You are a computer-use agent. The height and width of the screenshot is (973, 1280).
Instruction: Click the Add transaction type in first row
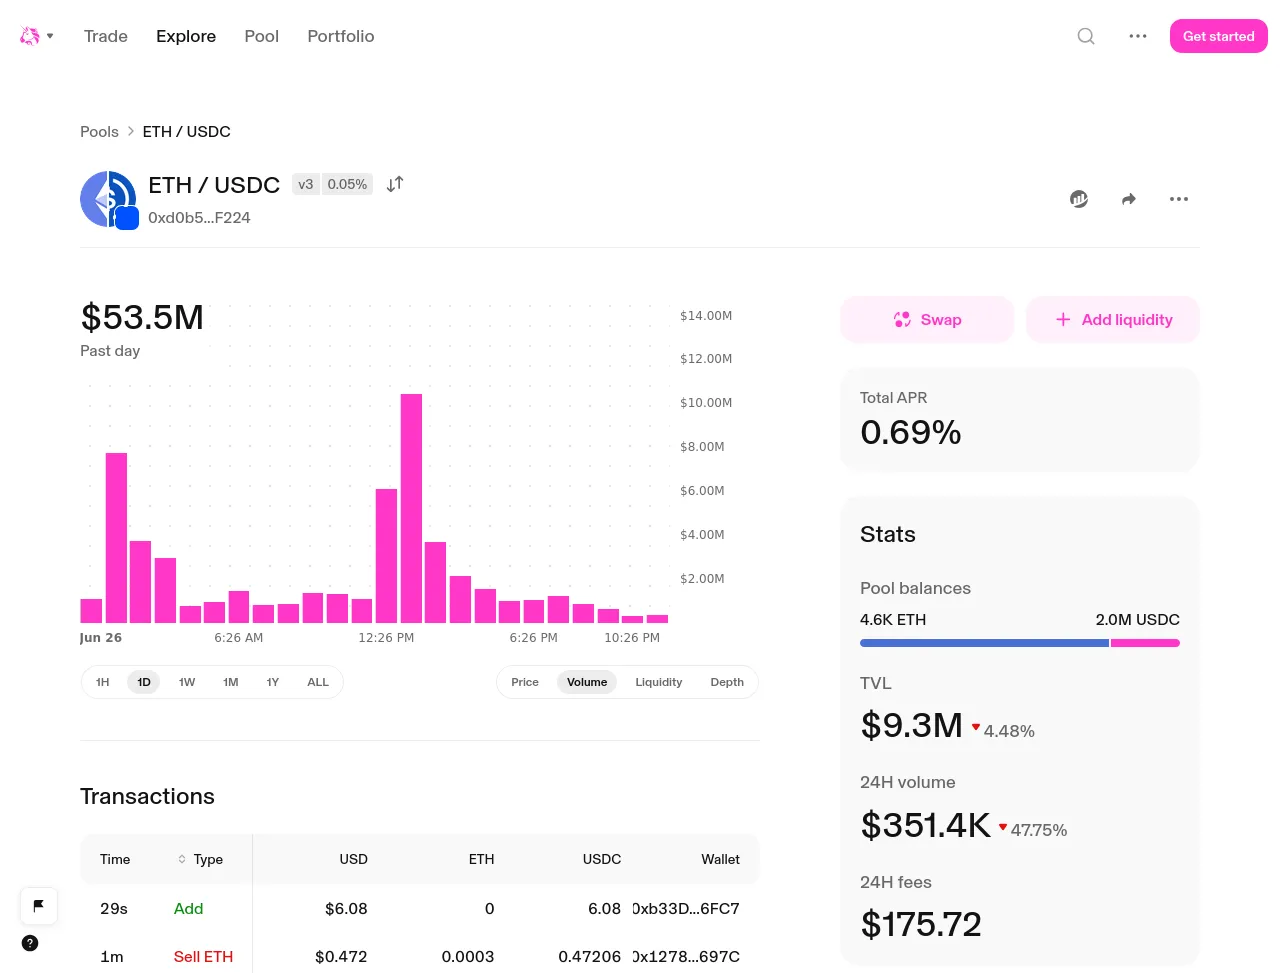coord(189,909)
